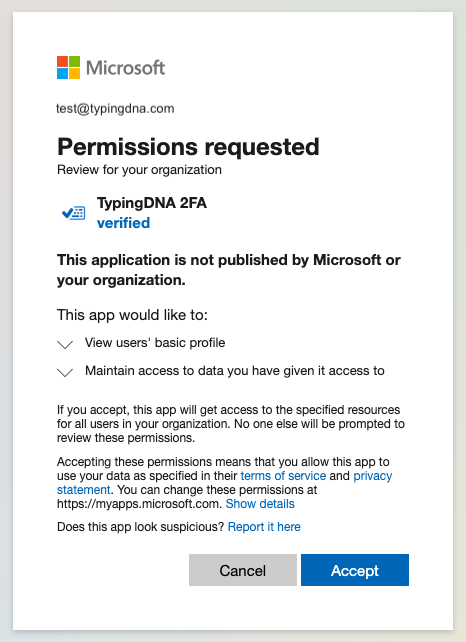Click the not published by Microsoft warning
Screen dimensions: 466x642
tap(228, 270)
